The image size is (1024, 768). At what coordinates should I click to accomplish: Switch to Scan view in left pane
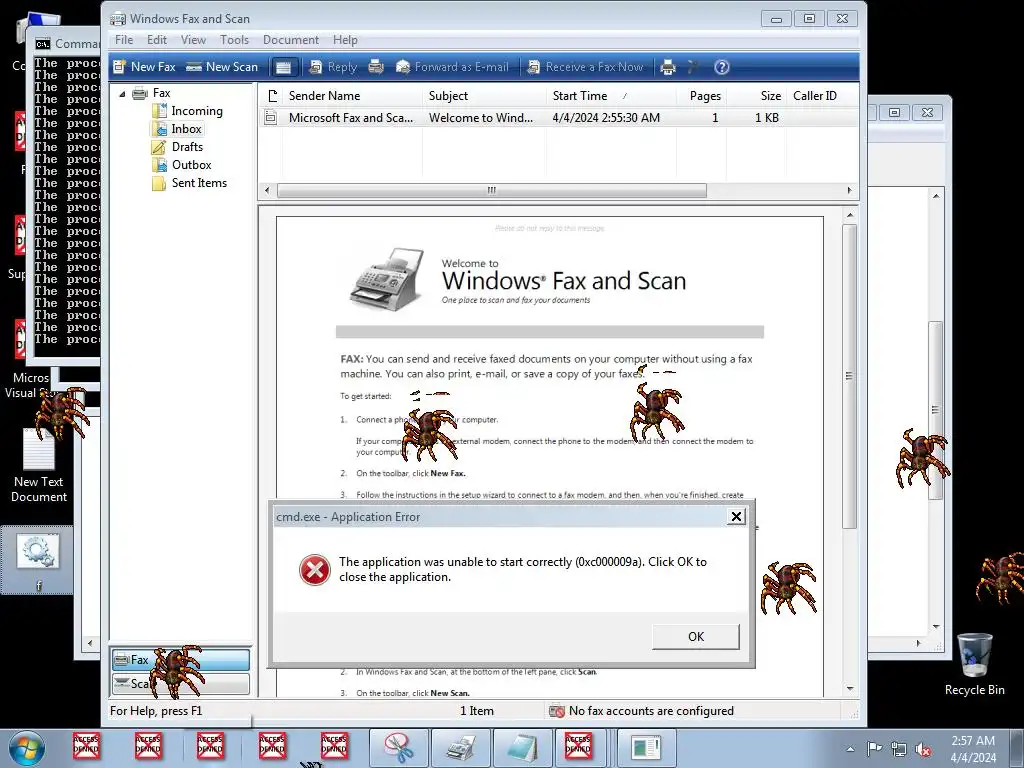(x=181, y=684)
